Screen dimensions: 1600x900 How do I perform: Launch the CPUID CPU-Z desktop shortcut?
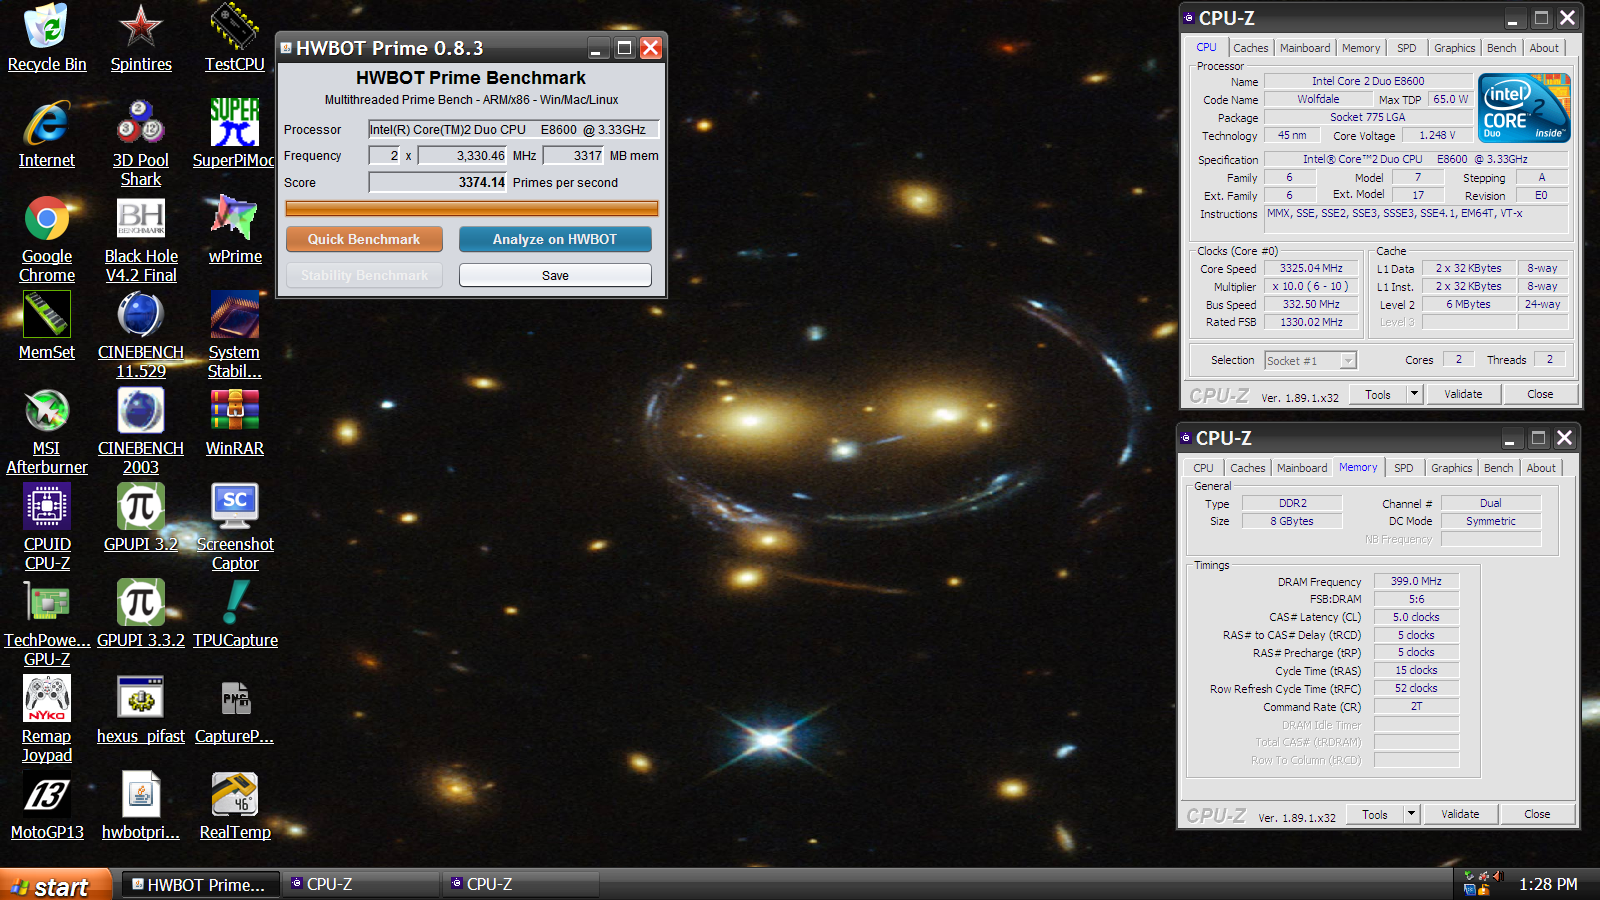pos(47,527)
